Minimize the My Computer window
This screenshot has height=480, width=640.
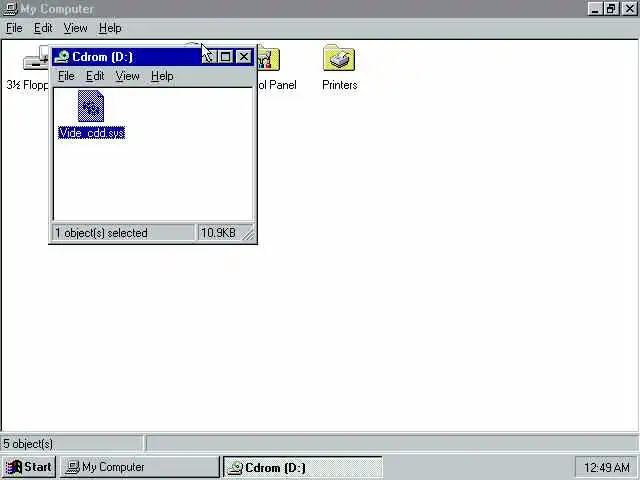[595, 9]
